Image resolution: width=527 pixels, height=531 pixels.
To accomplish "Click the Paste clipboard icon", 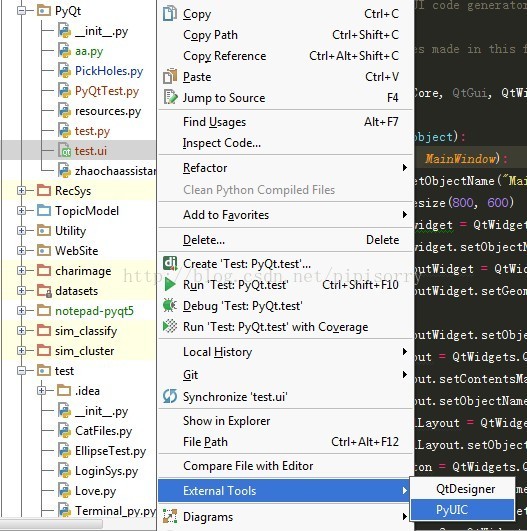I will pyautogui.click(x=170, y=76).
